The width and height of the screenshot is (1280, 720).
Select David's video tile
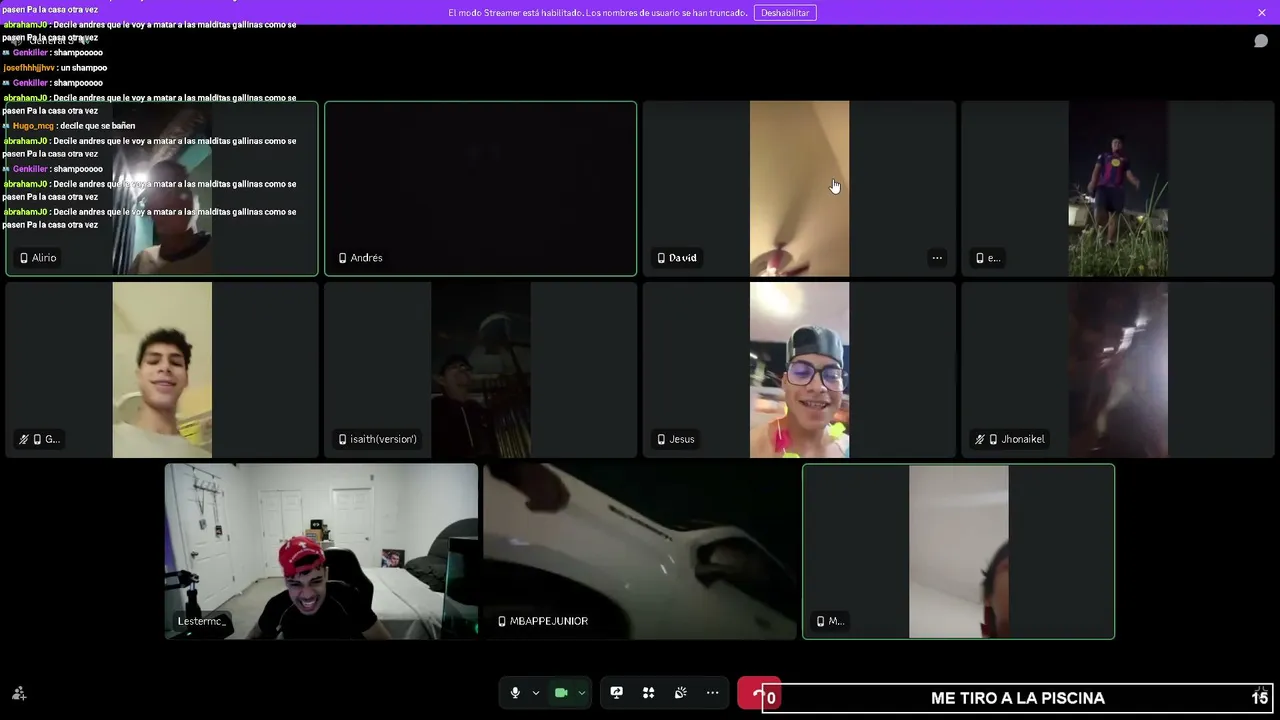tap(799, 188)
